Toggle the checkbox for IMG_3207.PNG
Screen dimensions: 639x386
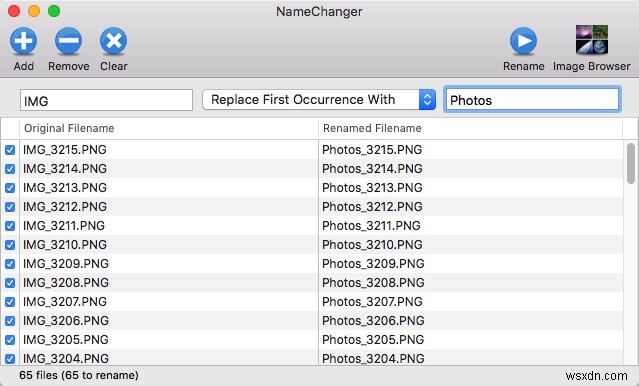(10, 302)
